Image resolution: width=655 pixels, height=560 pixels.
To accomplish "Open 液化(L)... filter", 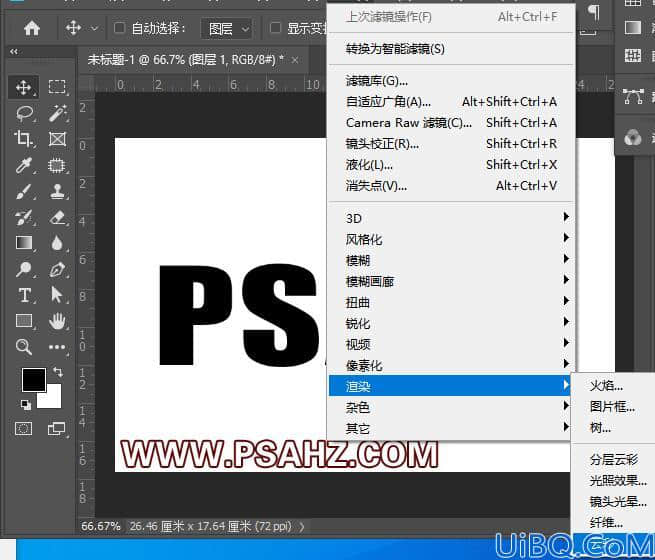I will point(451,165).
